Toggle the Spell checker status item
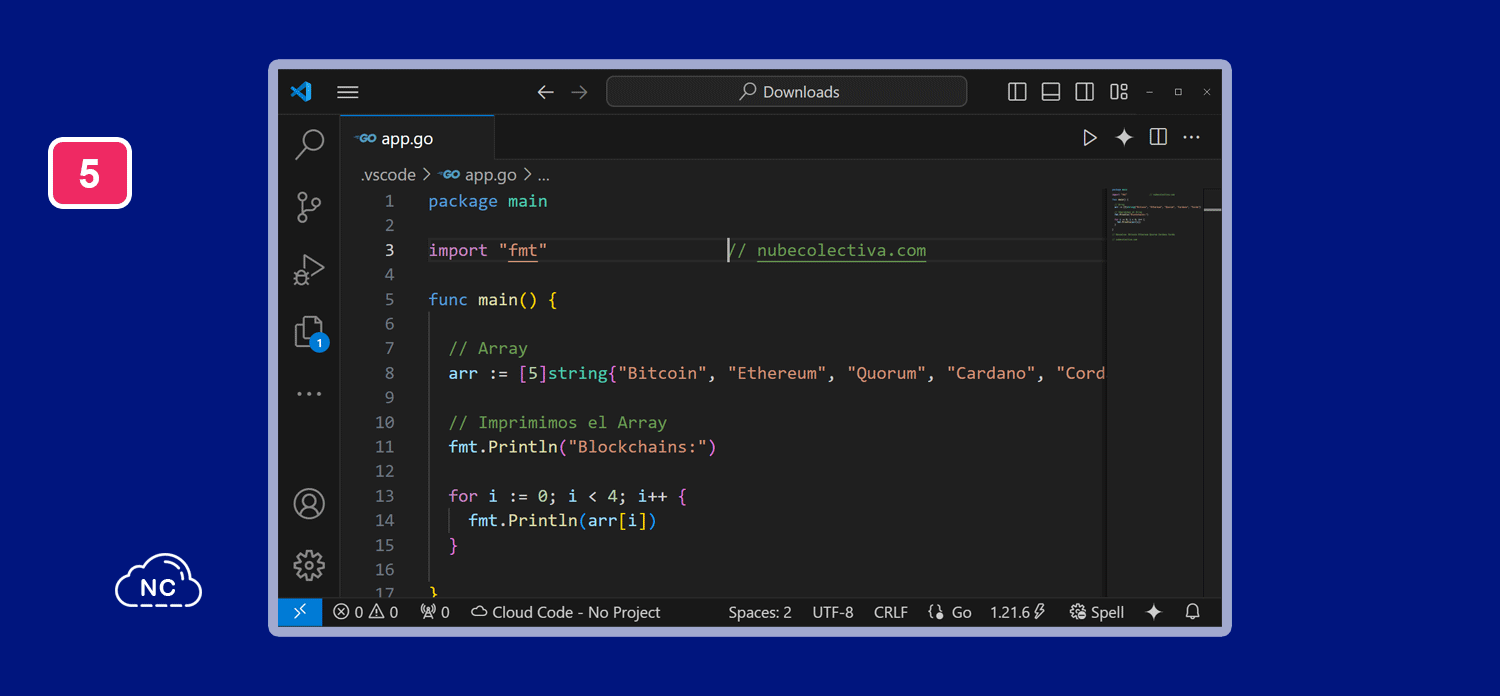1500x696 pixels. (1097, 612)
